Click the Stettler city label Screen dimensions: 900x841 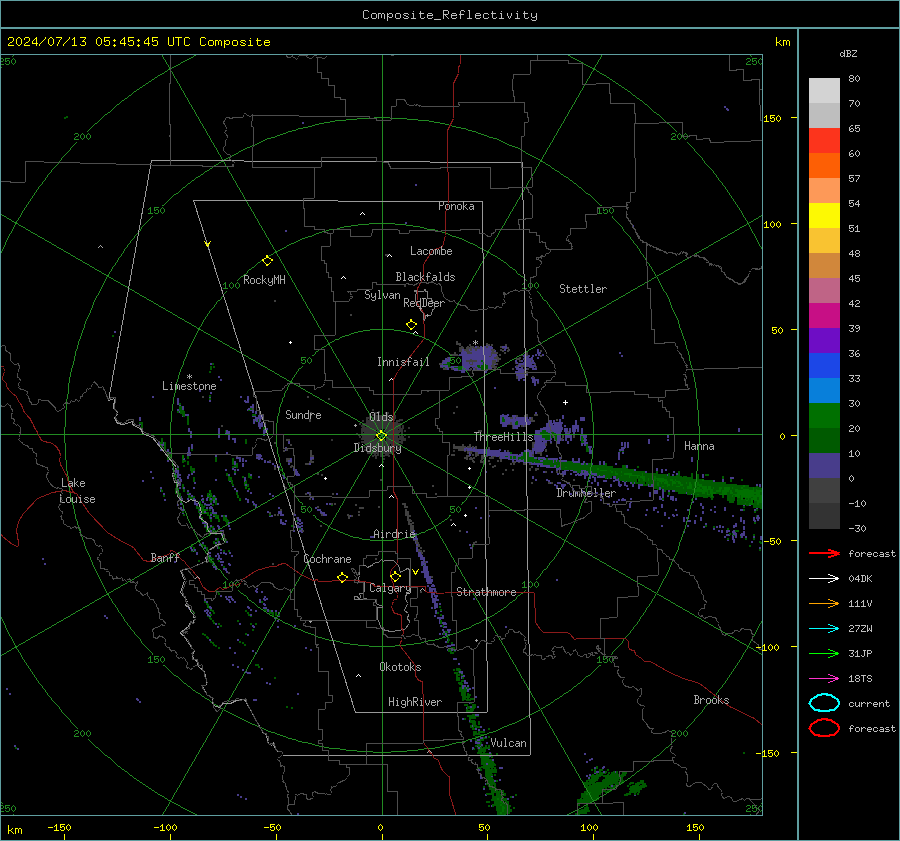583,289
